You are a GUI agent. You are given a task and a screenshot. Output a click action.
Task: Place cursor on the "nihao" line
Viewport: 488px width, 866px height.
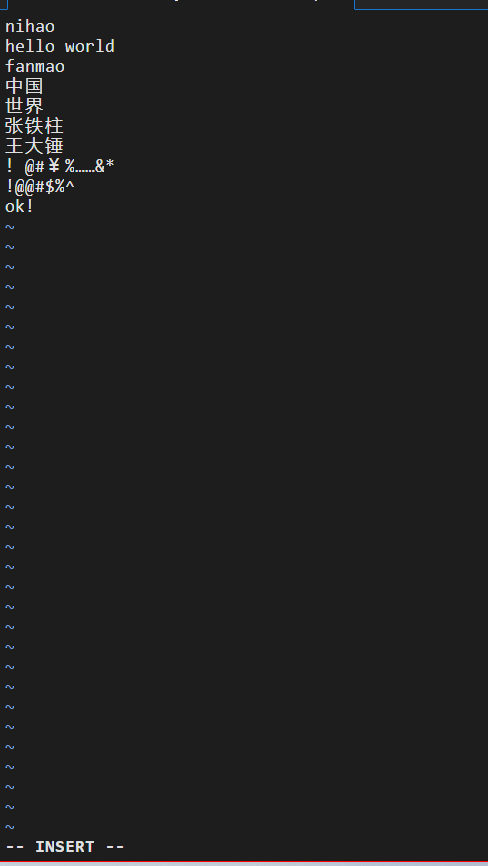point(30,27)
